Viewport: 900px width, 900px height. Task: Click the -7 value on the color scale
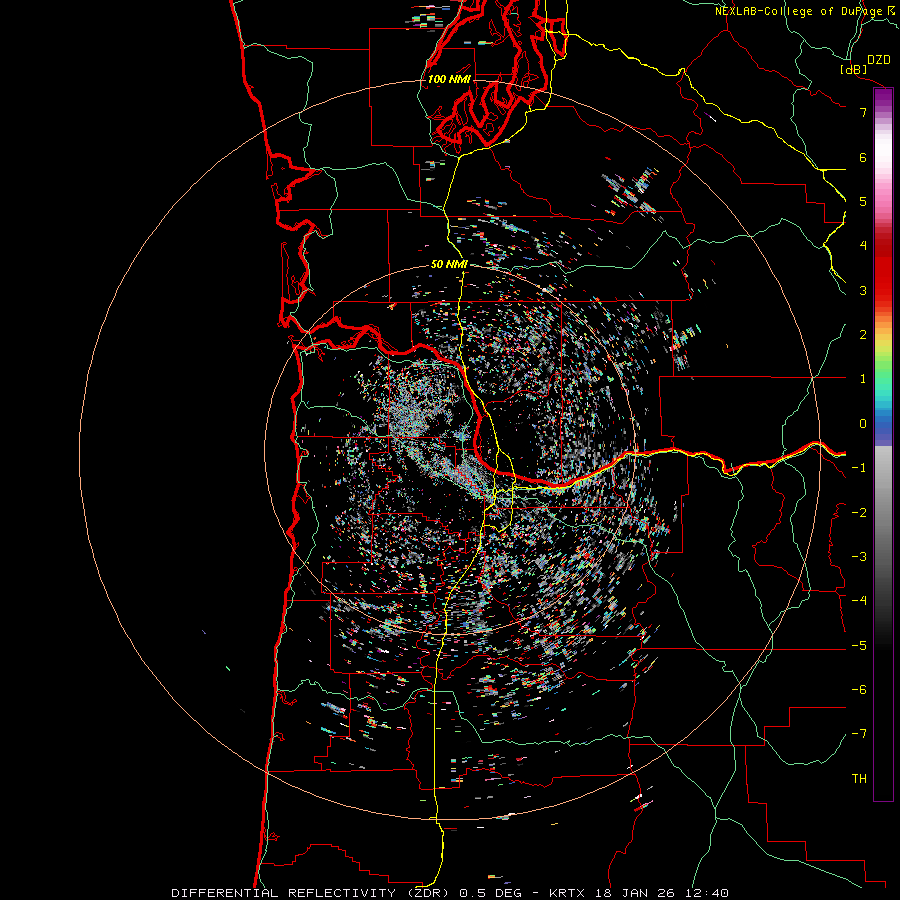(x=859, y=734)
